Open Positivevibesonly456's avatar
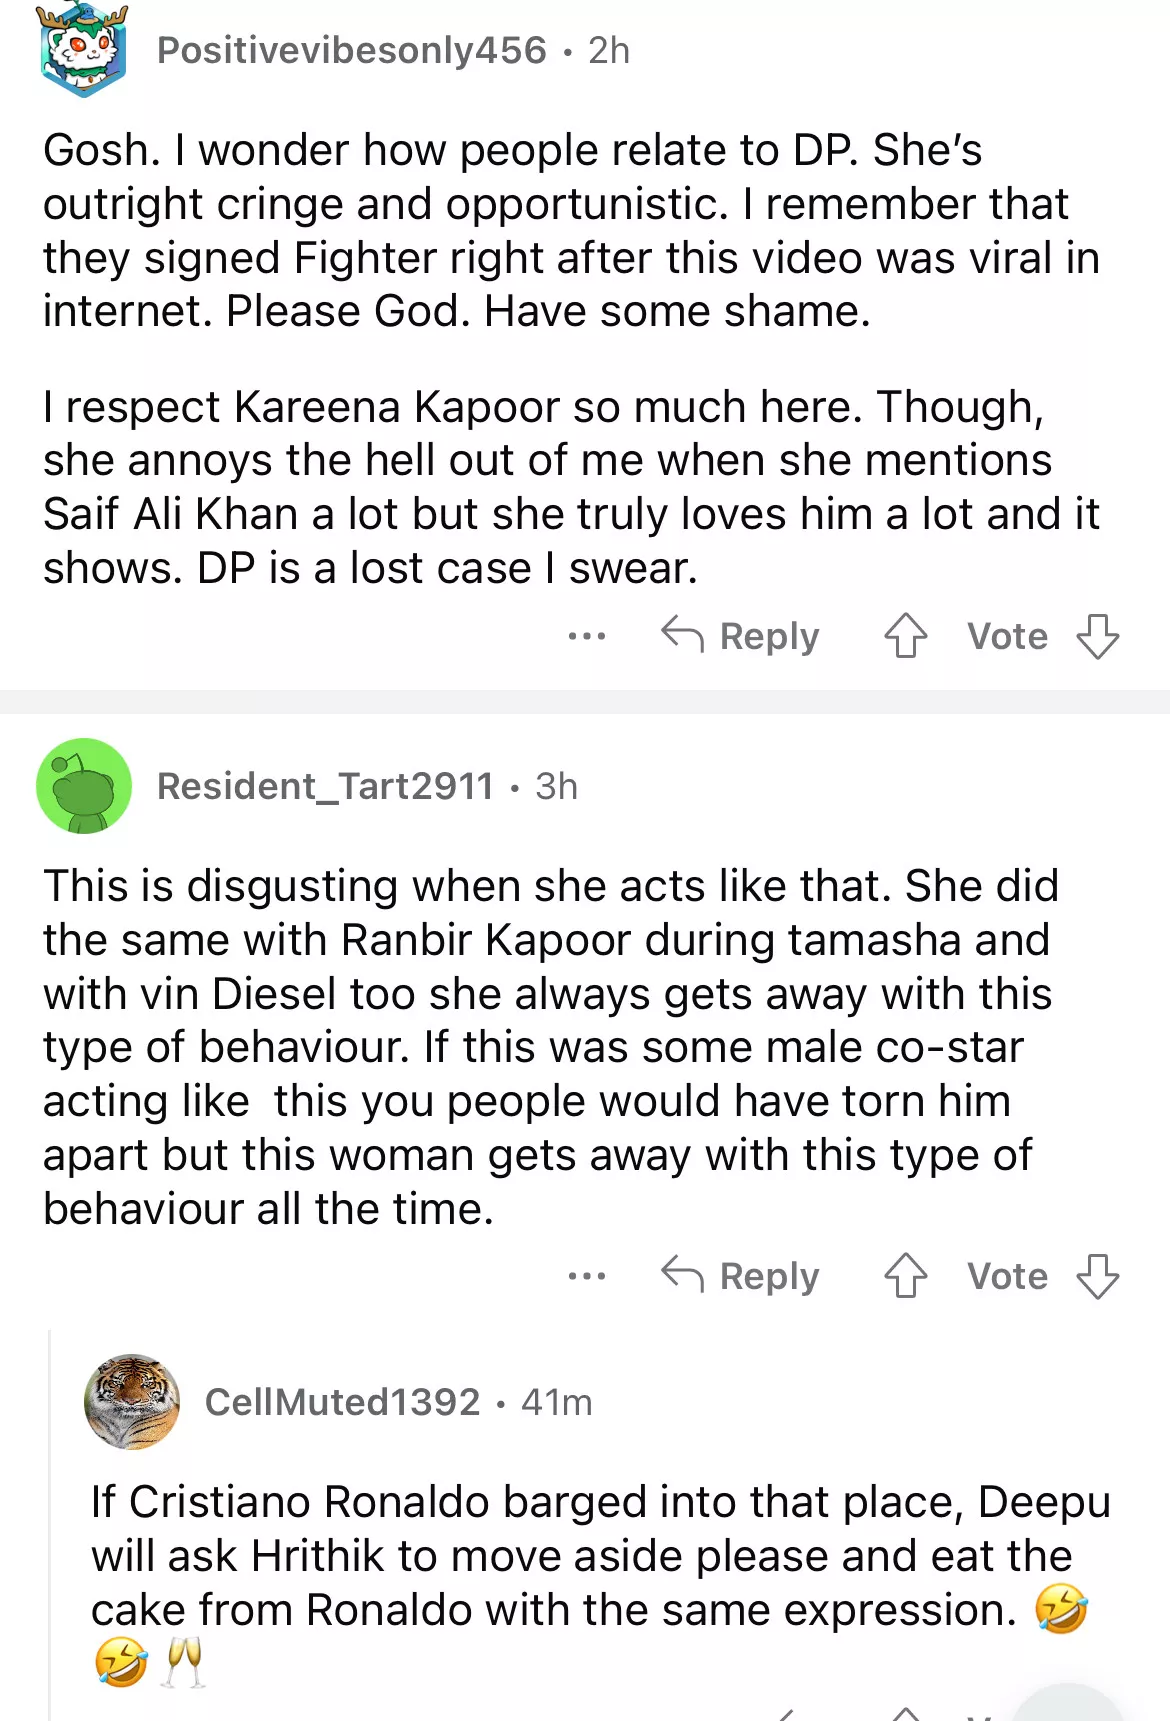 coord(83,51)
